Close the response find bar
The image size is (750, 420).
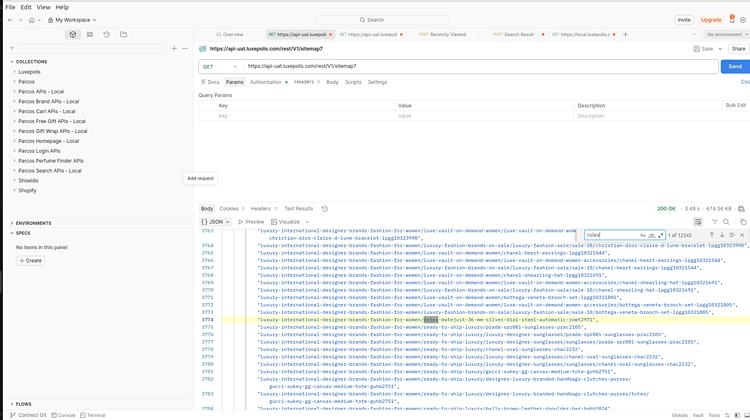tap(742, 235)
